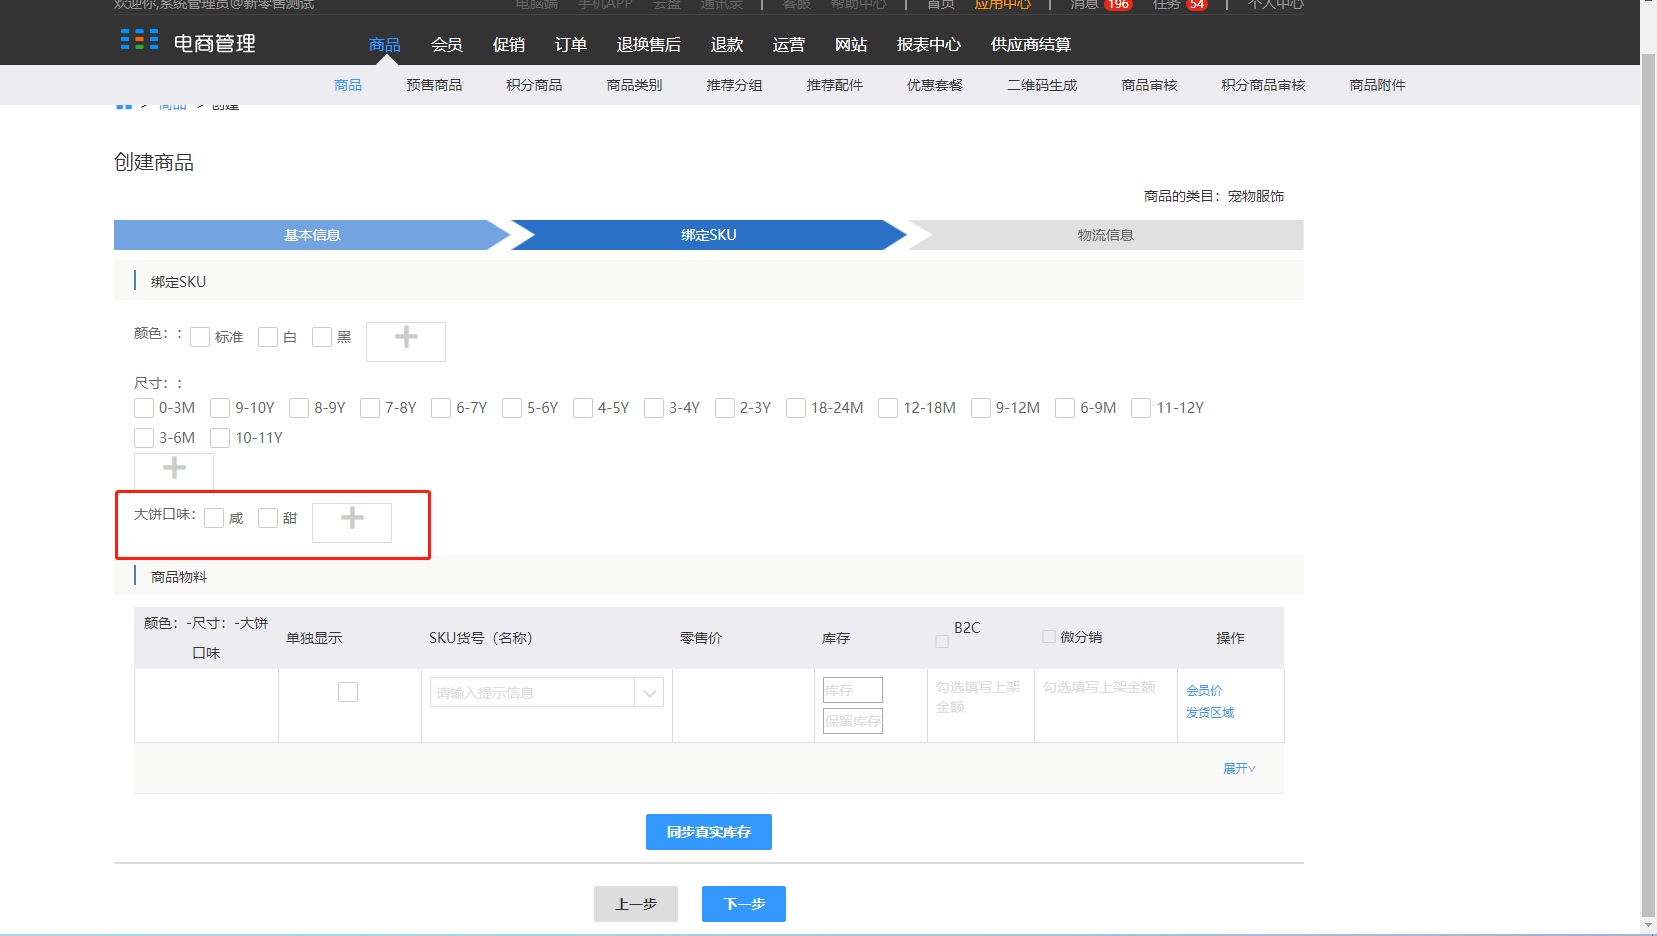Toggle the B2C header checkbox
This screenshot has height=936, width=1657.
pos(942,642)
